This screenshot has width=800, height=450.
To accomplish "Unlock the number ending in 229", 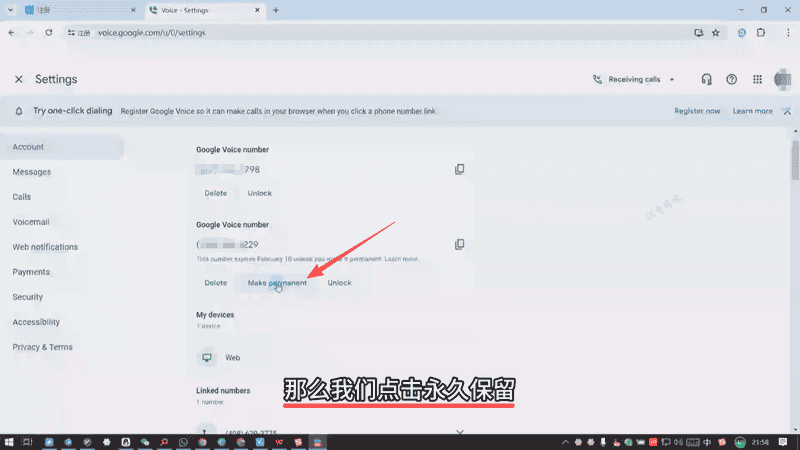I will (x=339, y=283).
